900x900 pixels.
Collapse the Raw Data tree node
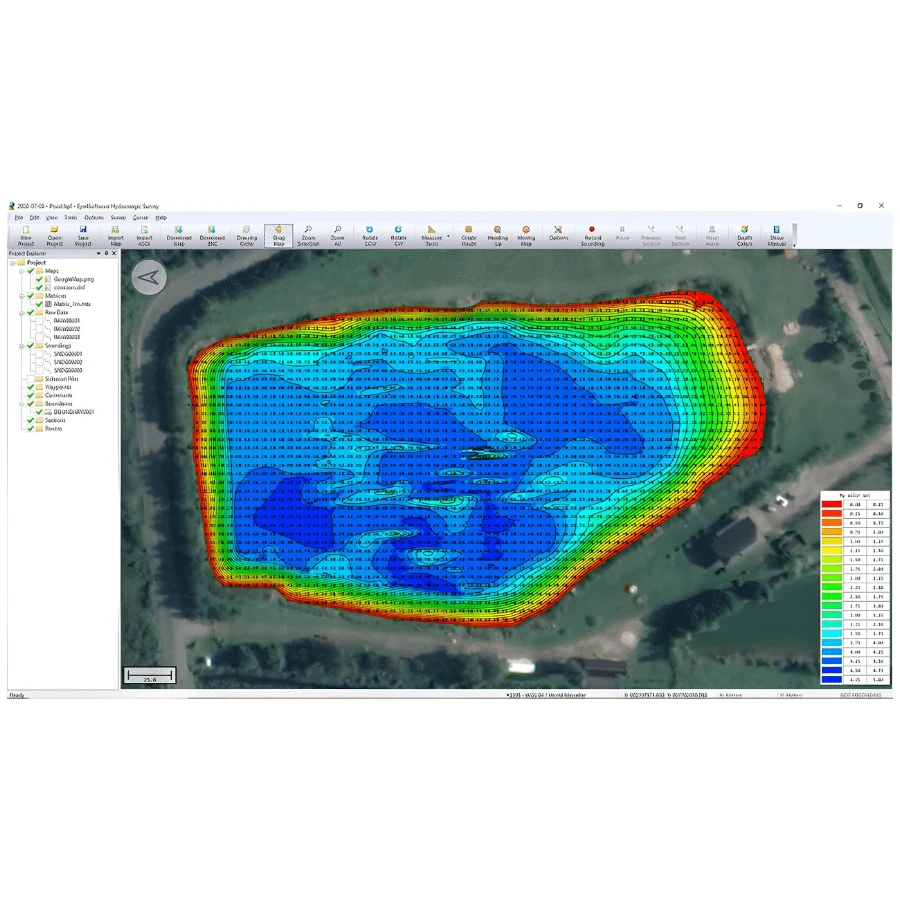(x=22, y=313)
